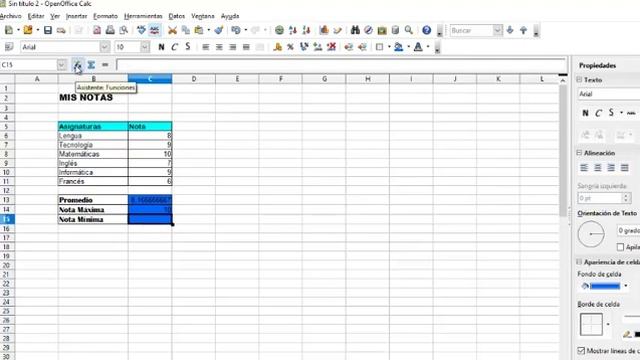Screen dimensions: 640x360
Task: Export directly as PDF icon
Action: point(97,30)
